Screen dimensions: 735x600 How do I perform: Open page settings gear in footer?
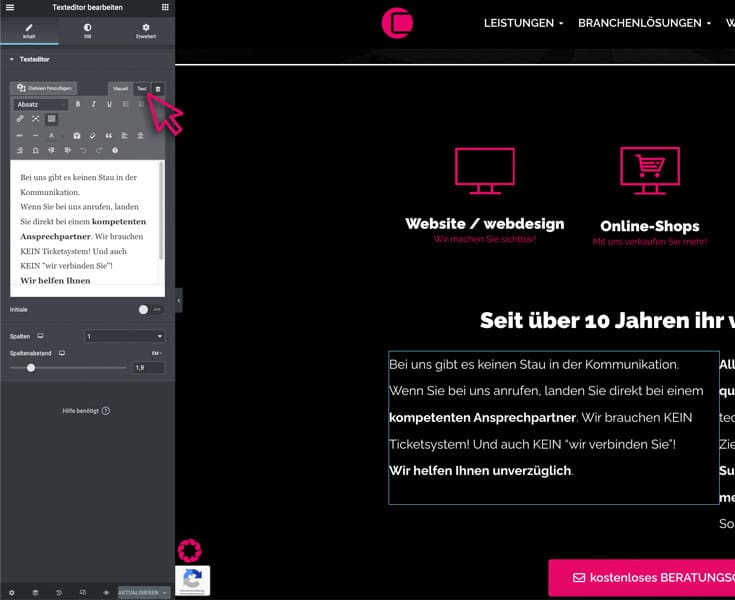point(12,592)
